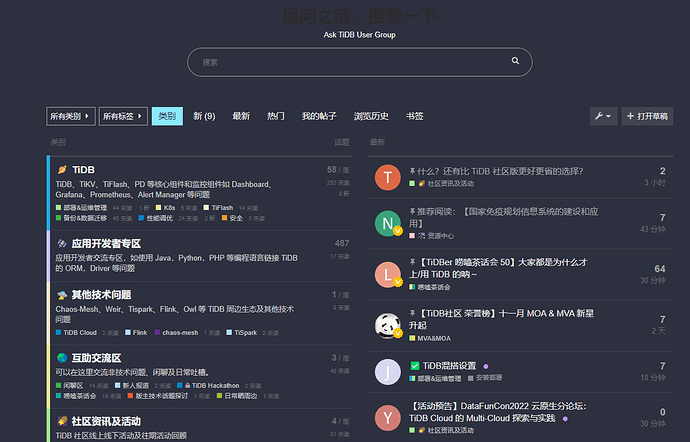Open topic 什么？还有比 TiDB 社区版更好更省的选择
The width and height of the screenshot is (690, 442).
click(x=500, y=171)
